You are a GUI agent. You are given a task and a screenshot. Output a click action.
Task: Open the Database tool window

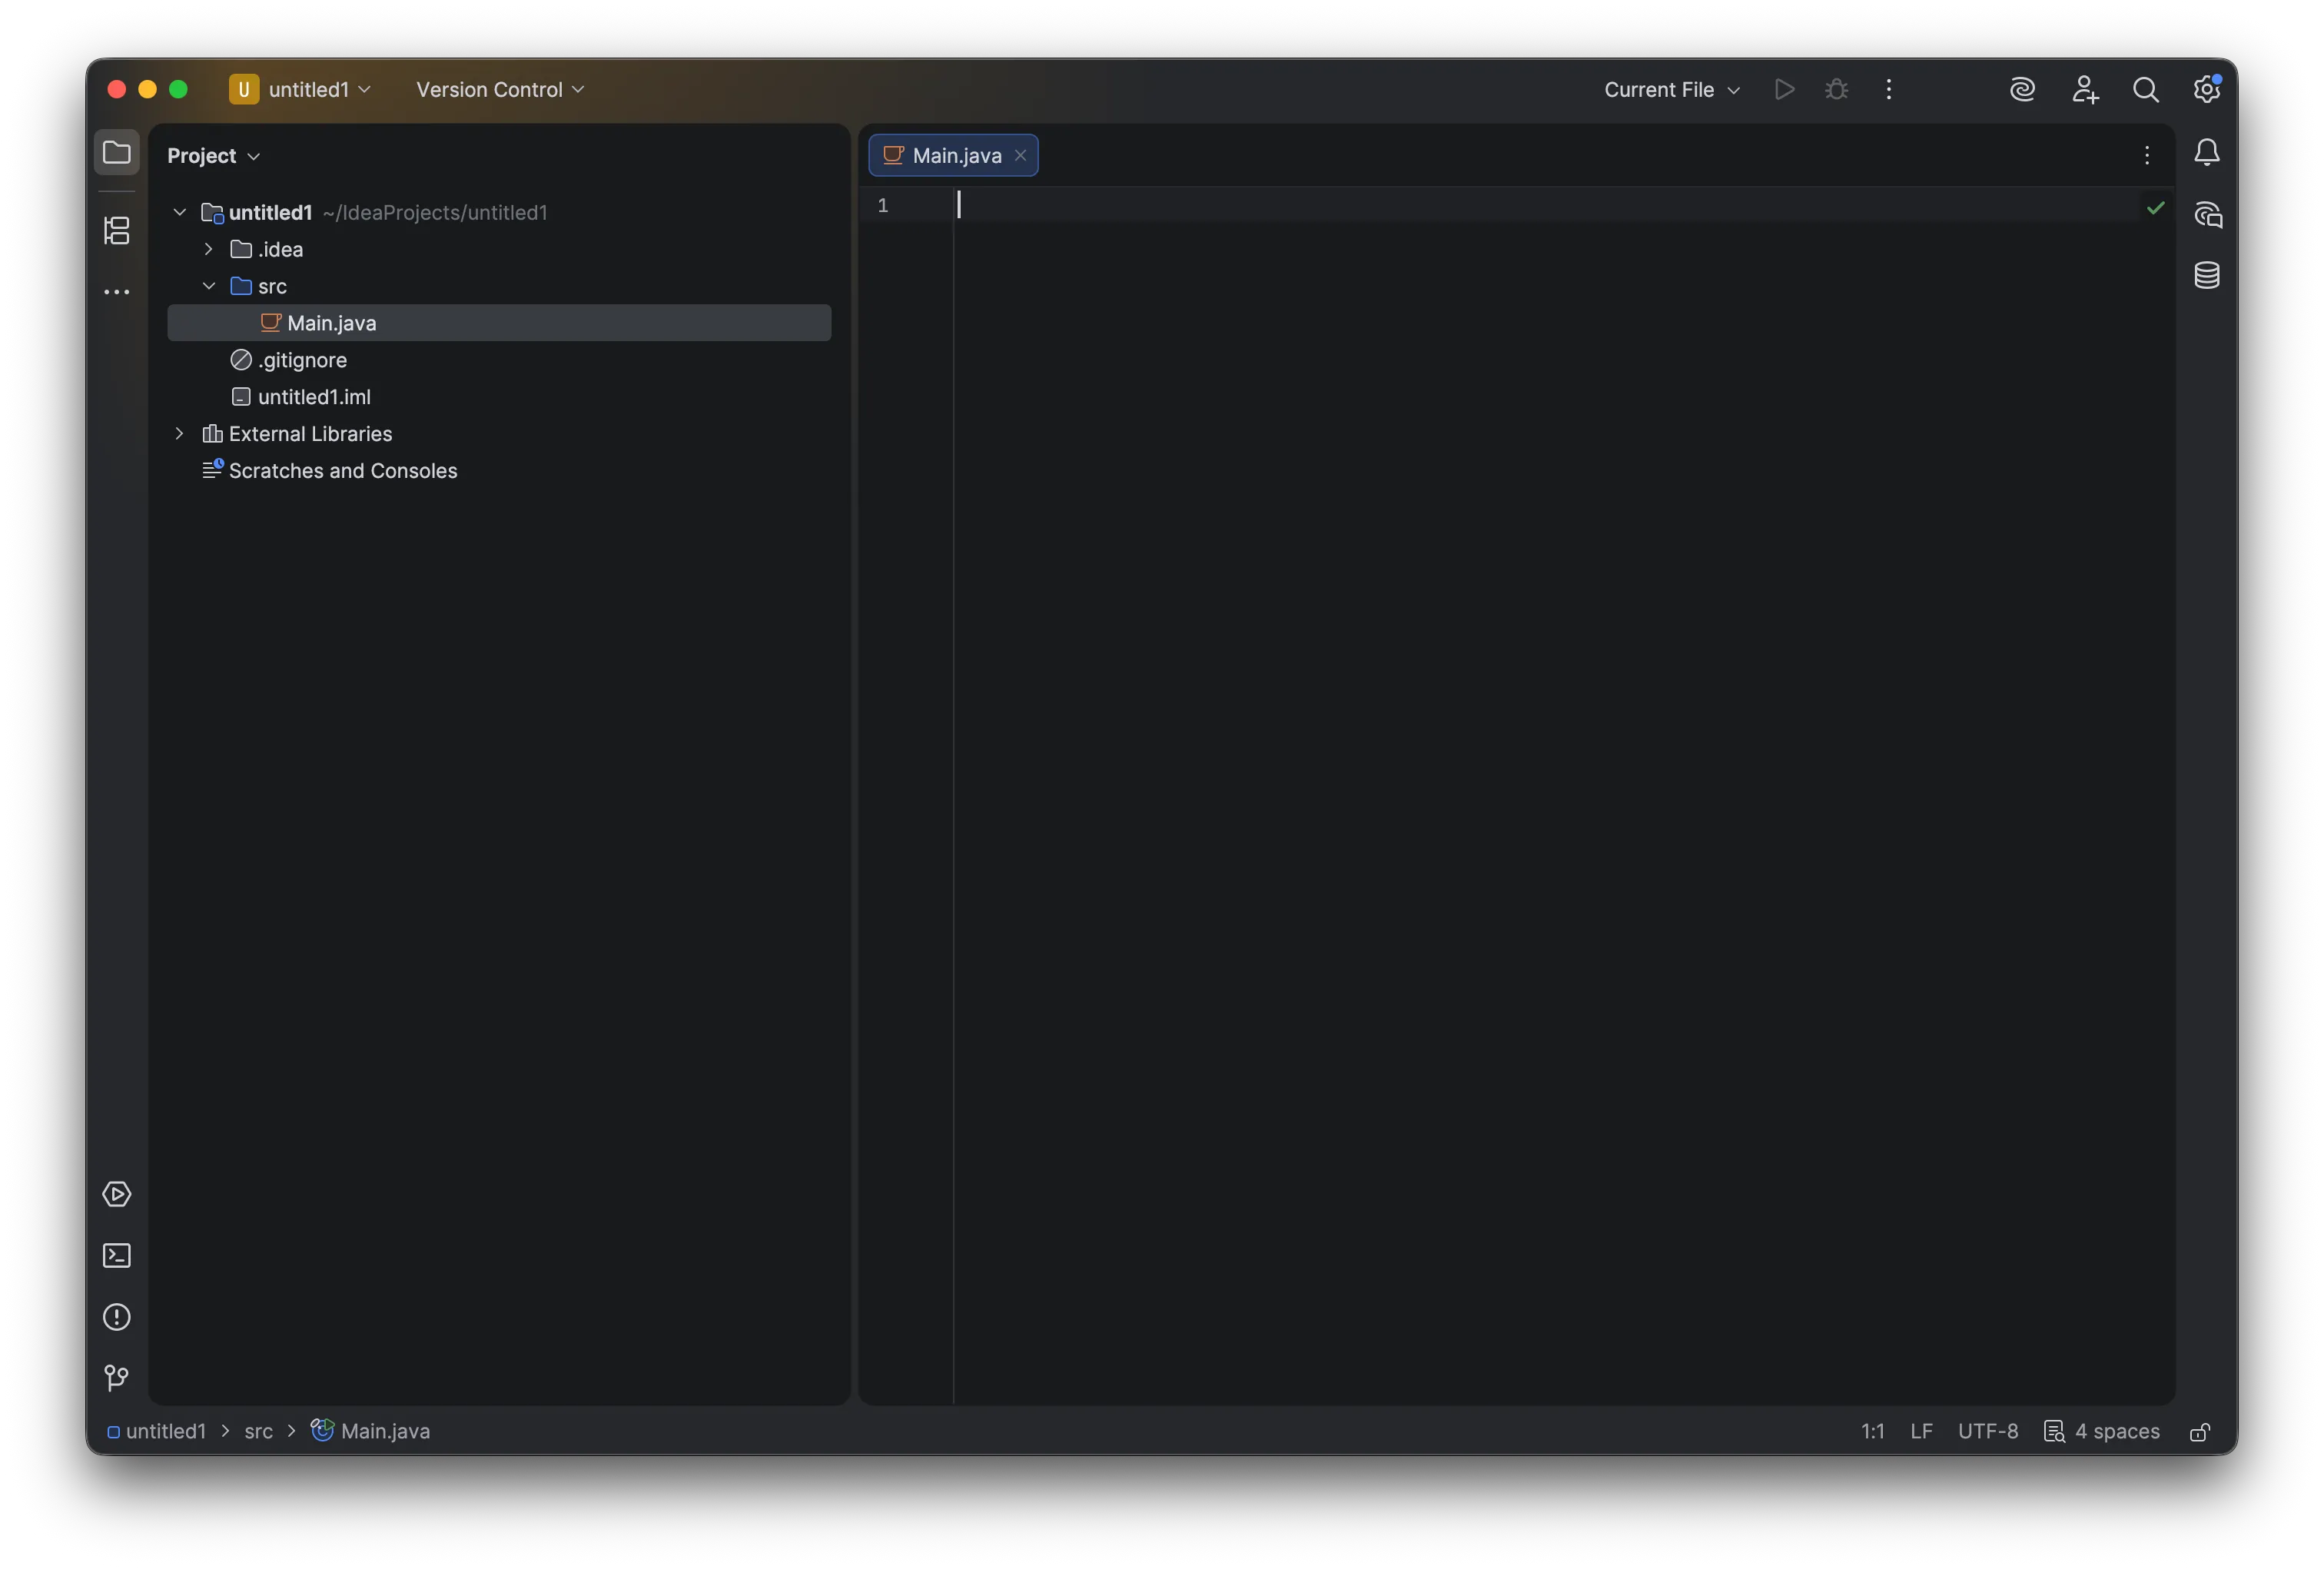[x=2207, y=275]
